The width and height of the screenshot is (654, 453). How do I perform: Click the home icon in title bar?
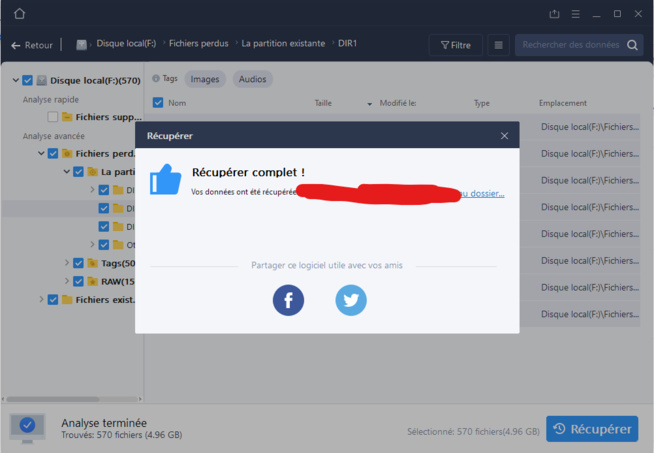[x=19, y=14]
